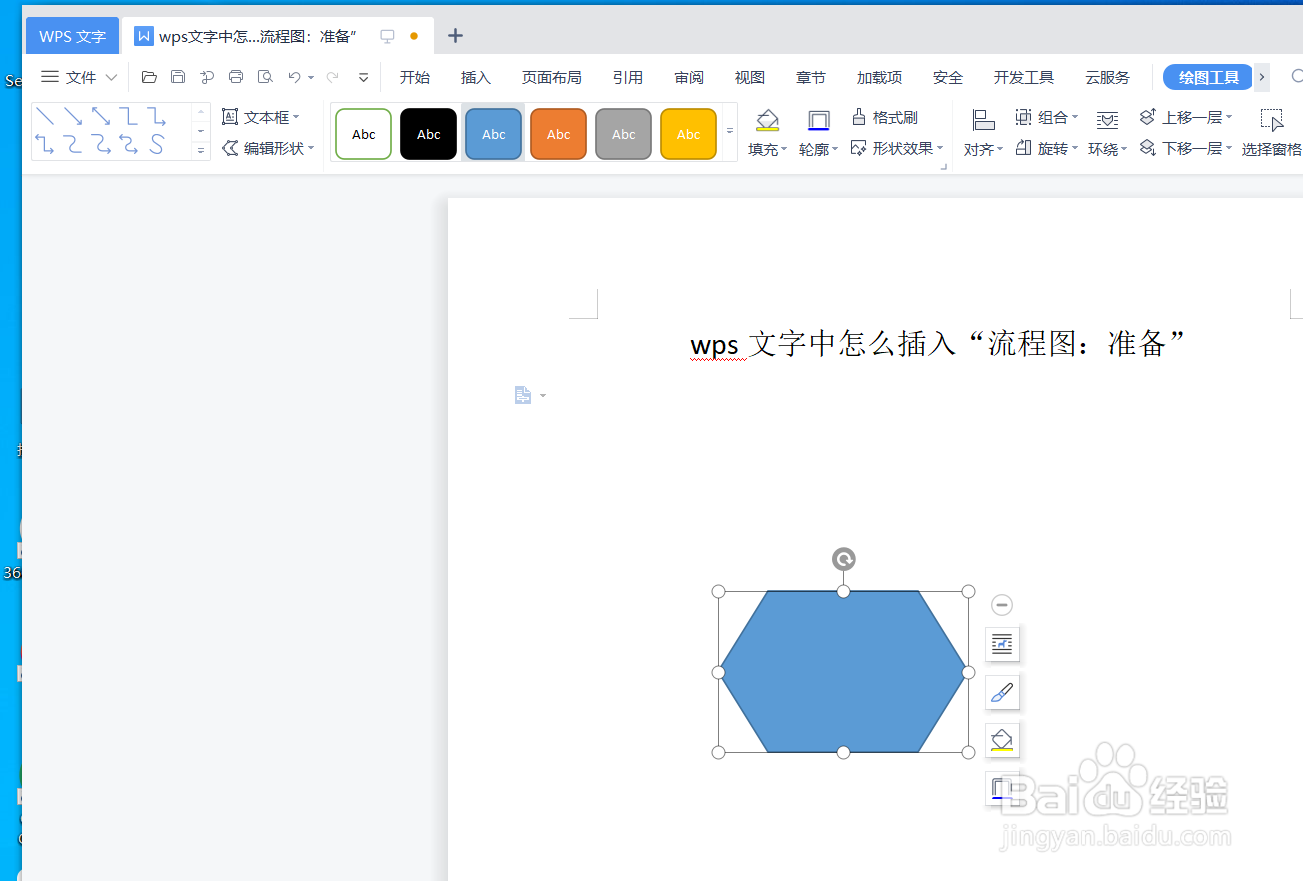Click the 填充 paint bucket icon
Screen dimensions: 1303x881
(x=768, y=121)
